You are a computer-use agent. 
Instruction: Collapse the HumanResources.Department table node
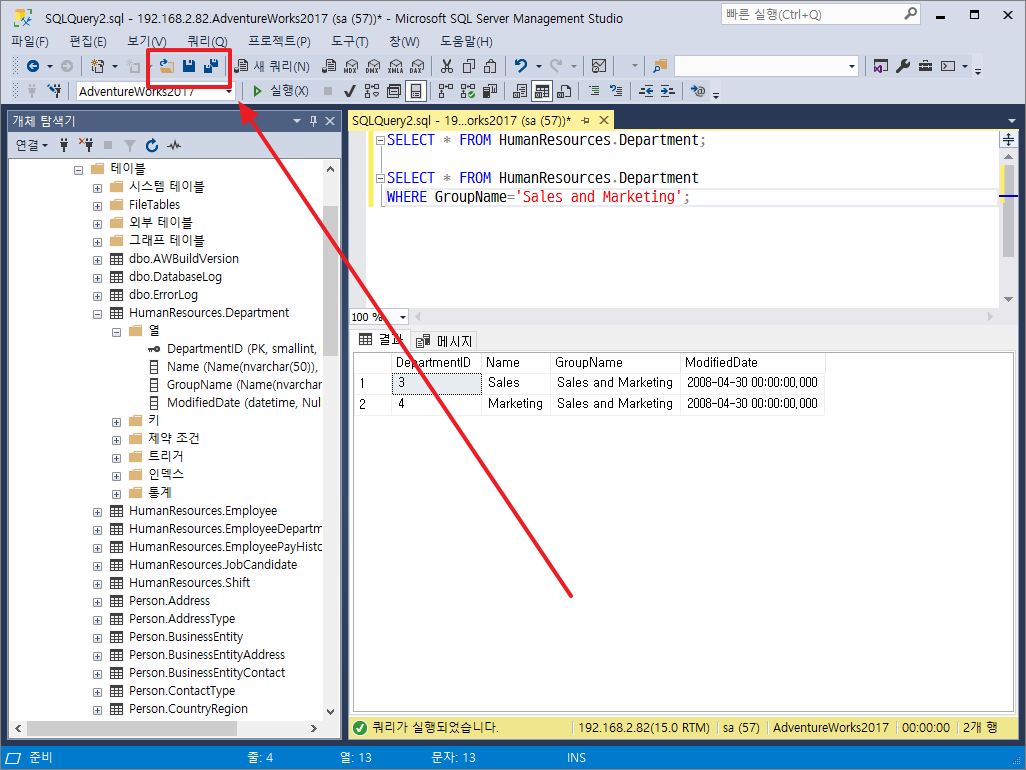(x=97, y=313)
